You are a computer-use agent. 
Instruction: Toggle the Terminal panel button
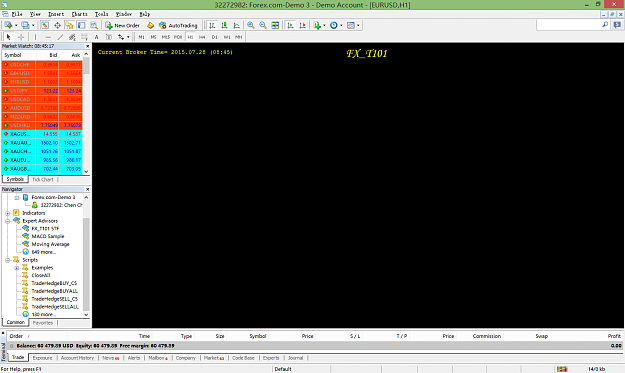pyautogui.click(x=82, y=25)
